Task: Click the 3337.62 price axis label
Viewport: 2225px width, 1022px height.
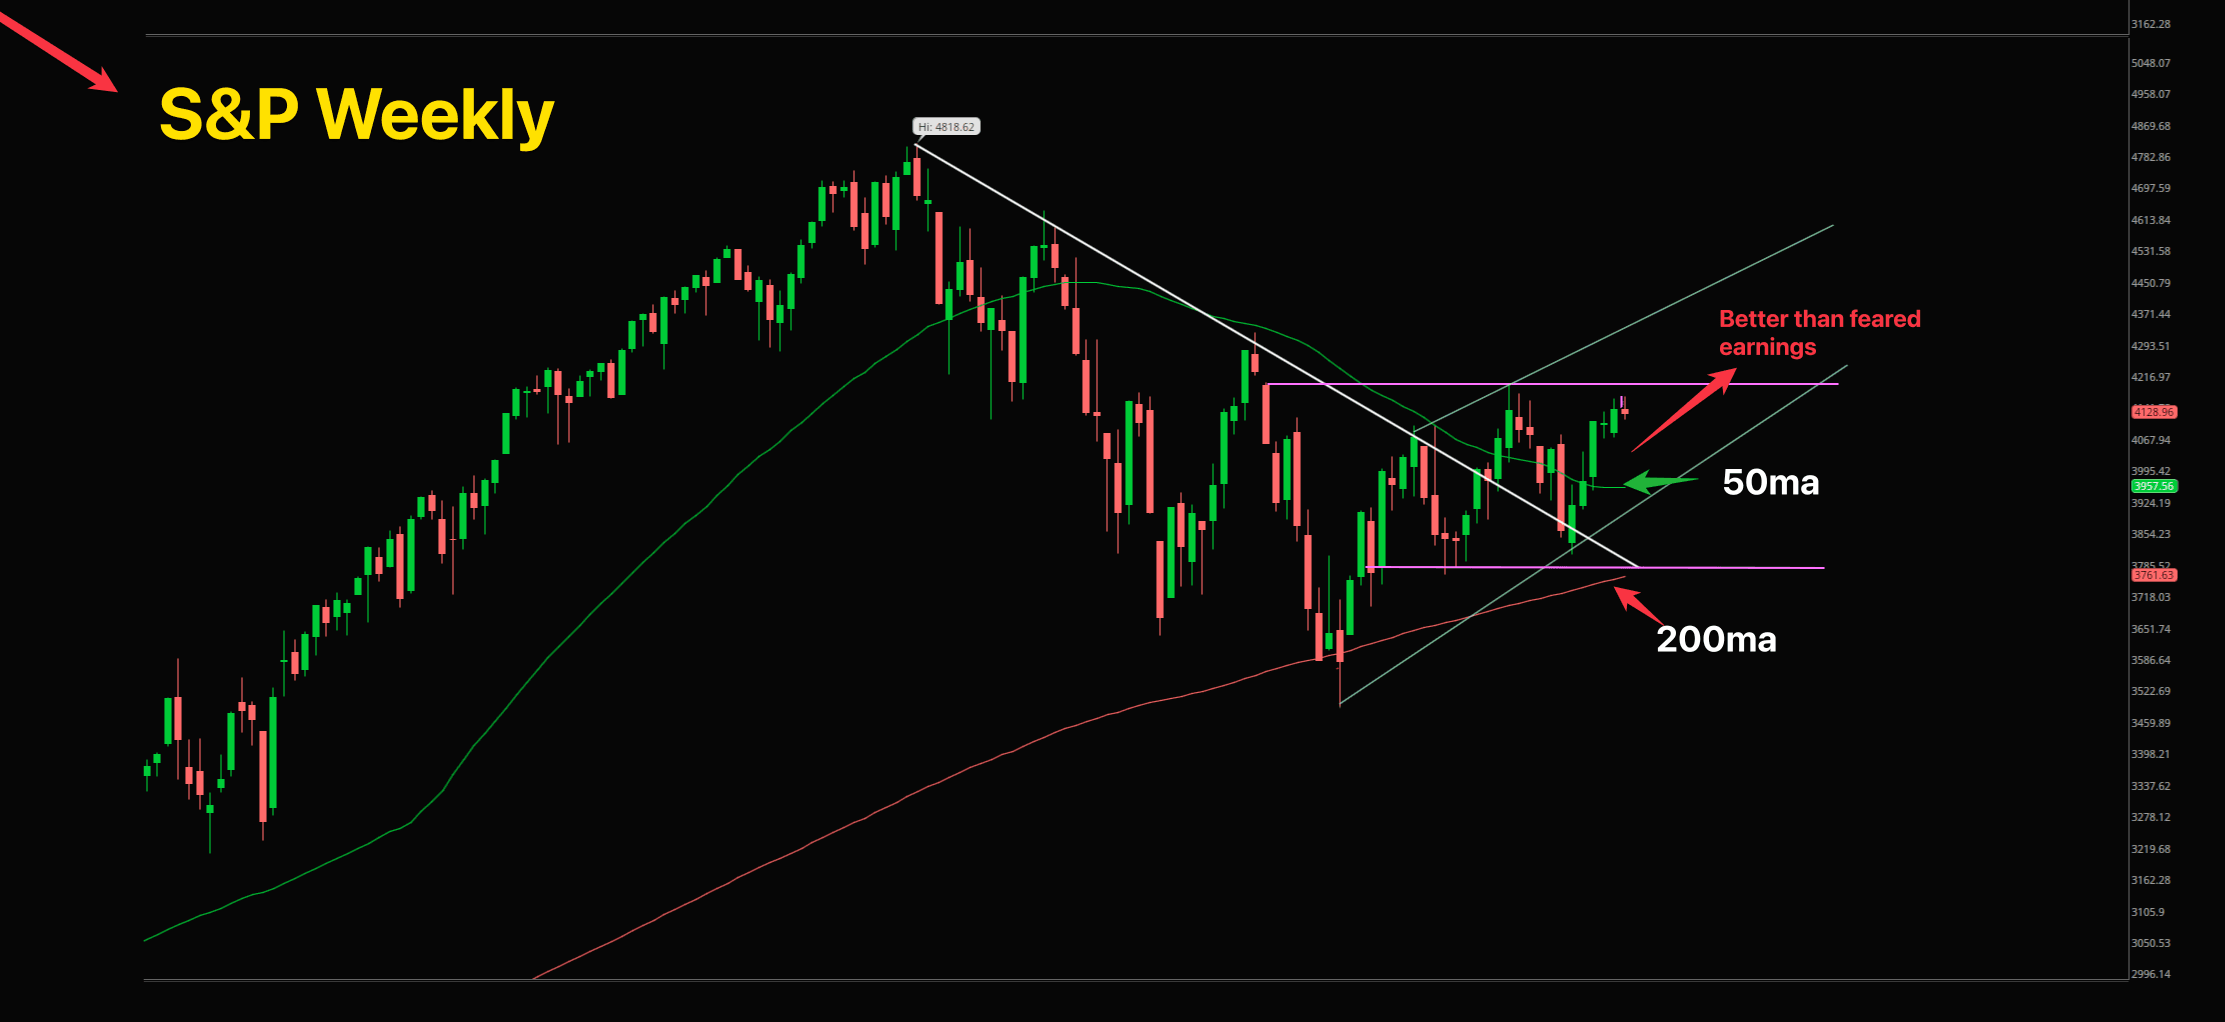Action: click(2151, 786)
